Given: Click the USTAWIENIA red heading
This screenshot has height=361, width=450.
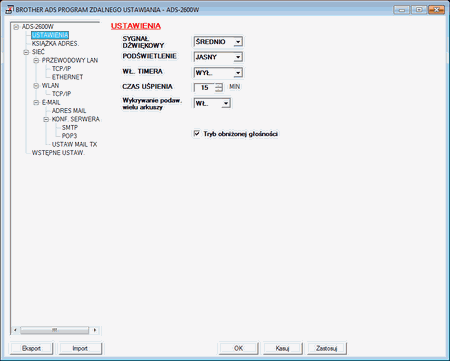Looking at the screenshot, I should (x=136, y=26).
